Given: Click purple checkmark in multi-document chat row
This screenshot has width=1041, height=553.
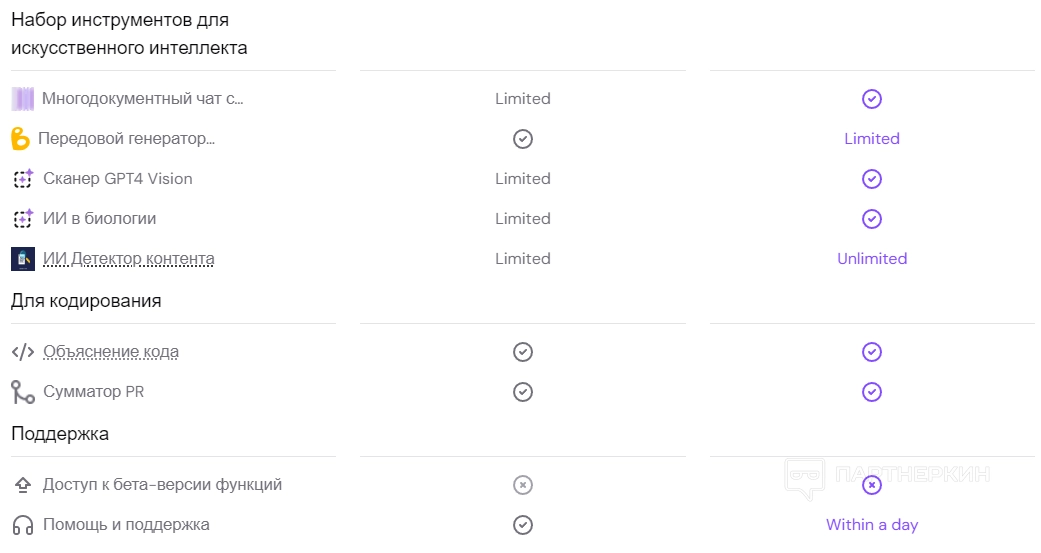Looking at the screenshot, I should pos(872,99).
